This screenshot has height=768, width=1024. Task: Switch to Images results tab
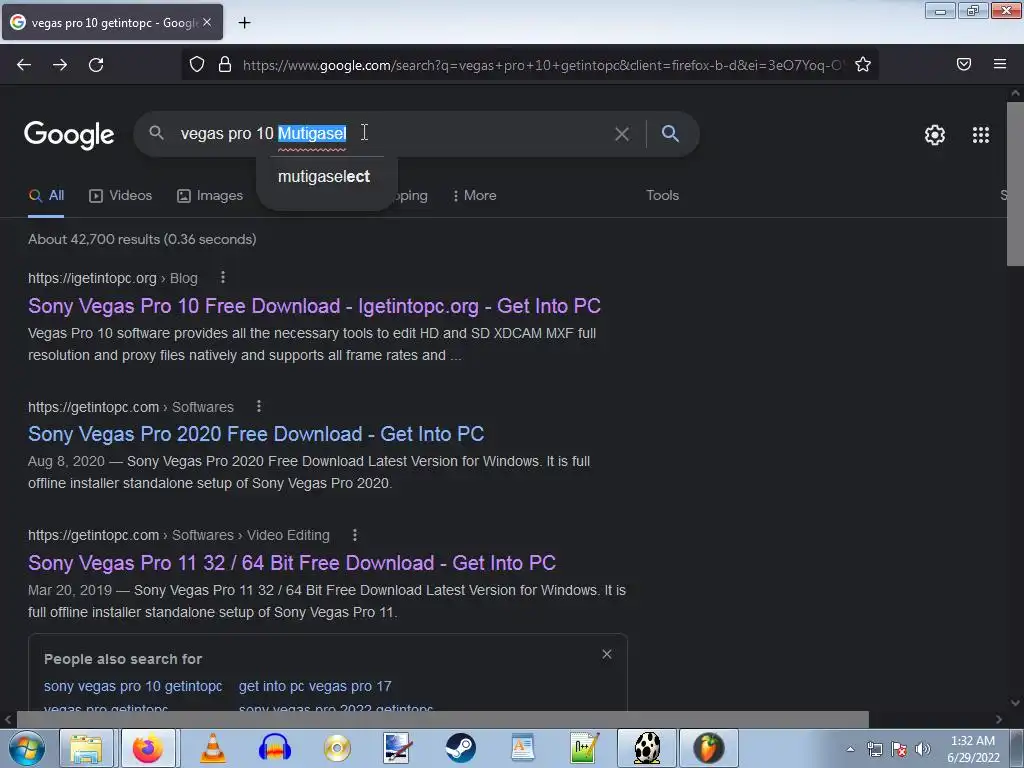210,195
